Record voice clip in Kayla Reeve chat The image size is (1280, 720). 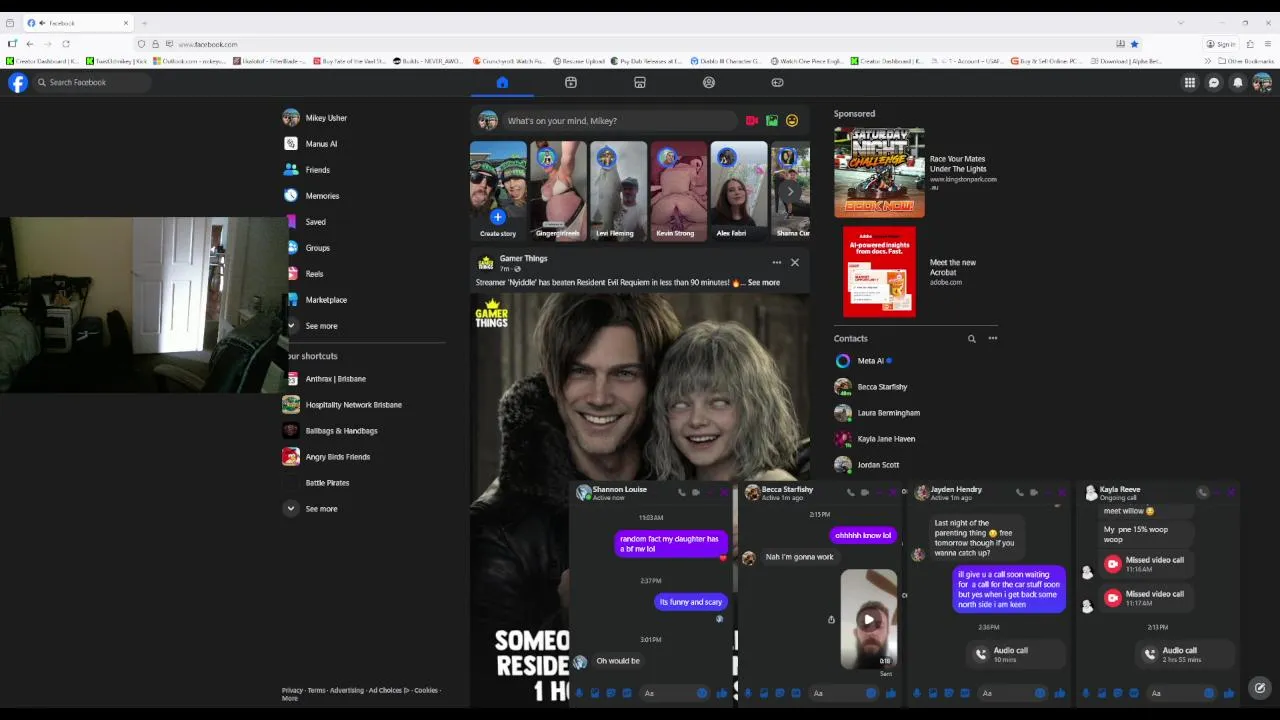coord(1086,693)
